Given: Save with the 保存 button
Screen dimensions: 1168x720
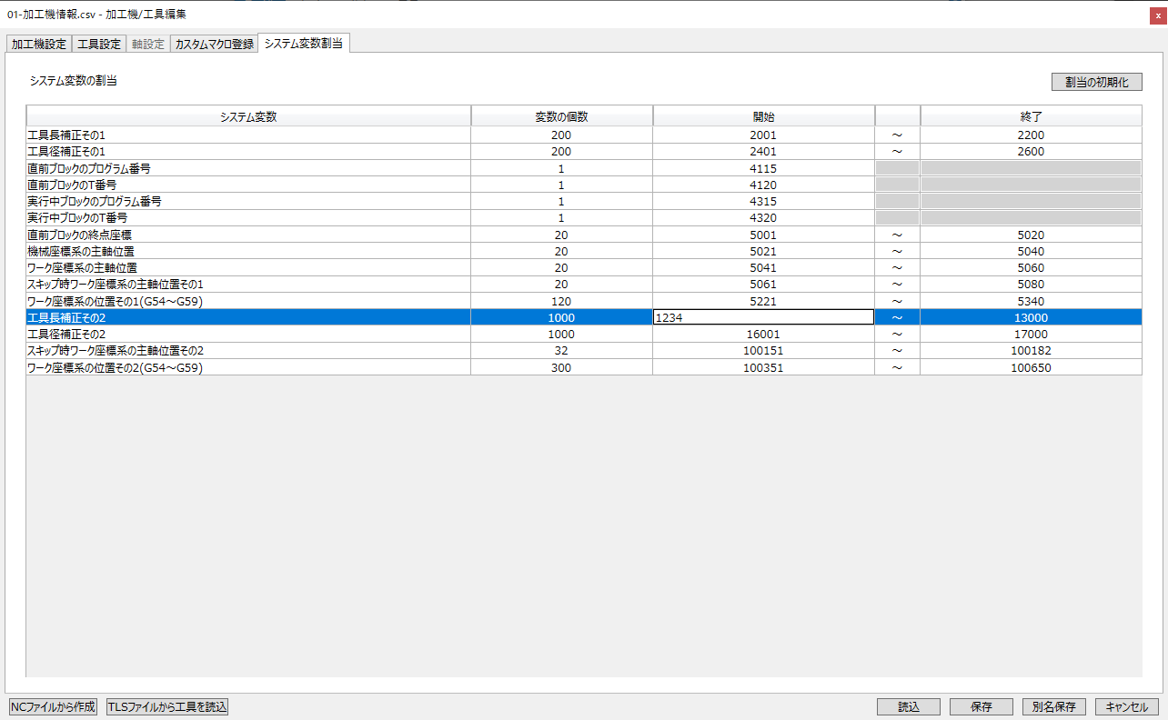Looking at the screenshot, I should [x=981, y=707].
